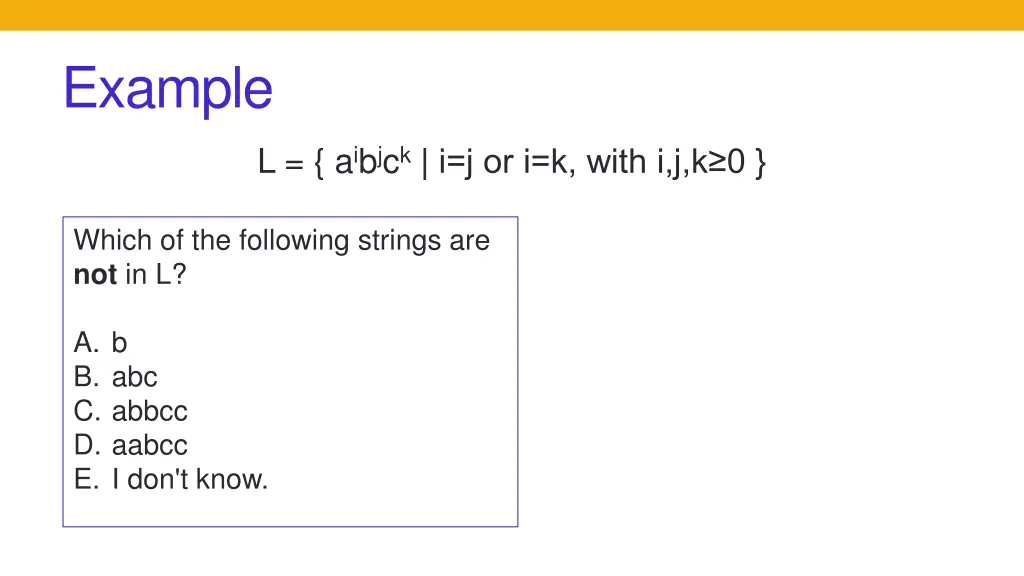1024x576 pixels.
Task: Pick answer option text "abbcc"
Action: pyautogui.click(x=149, y=411)
